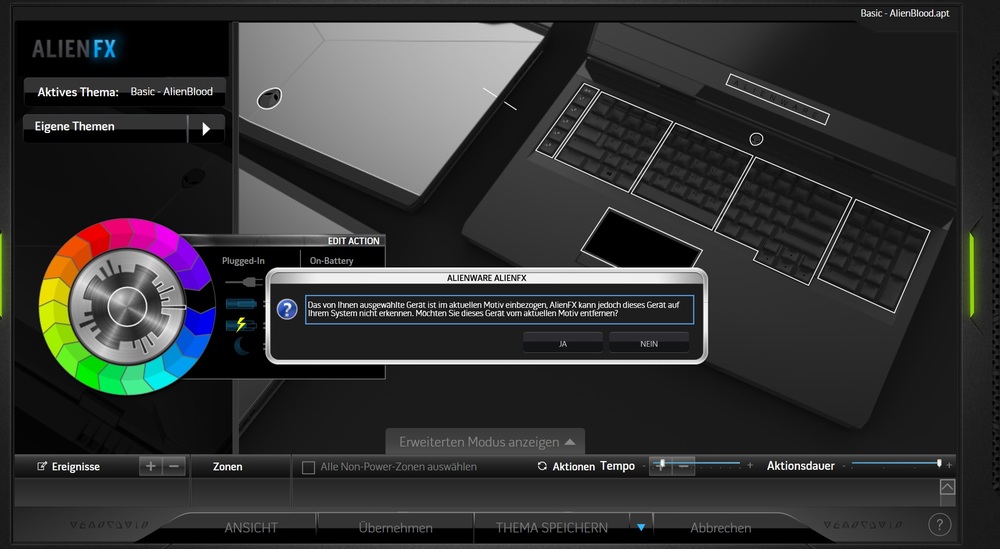This screenshot has height=549, width=1000.
Task: Add a new event with Ereignisse plus button
Action: click(150, 466)
